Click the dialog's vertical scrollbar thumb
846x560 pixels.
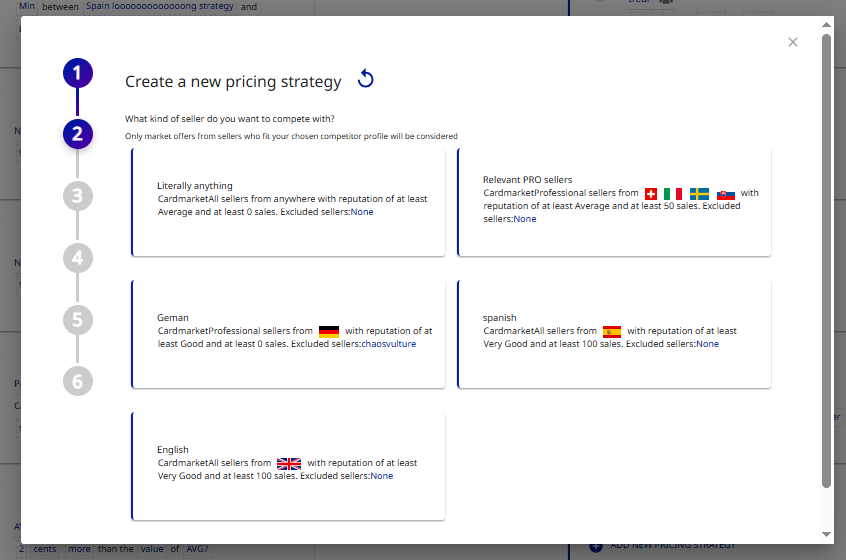(x=826, y=261)
